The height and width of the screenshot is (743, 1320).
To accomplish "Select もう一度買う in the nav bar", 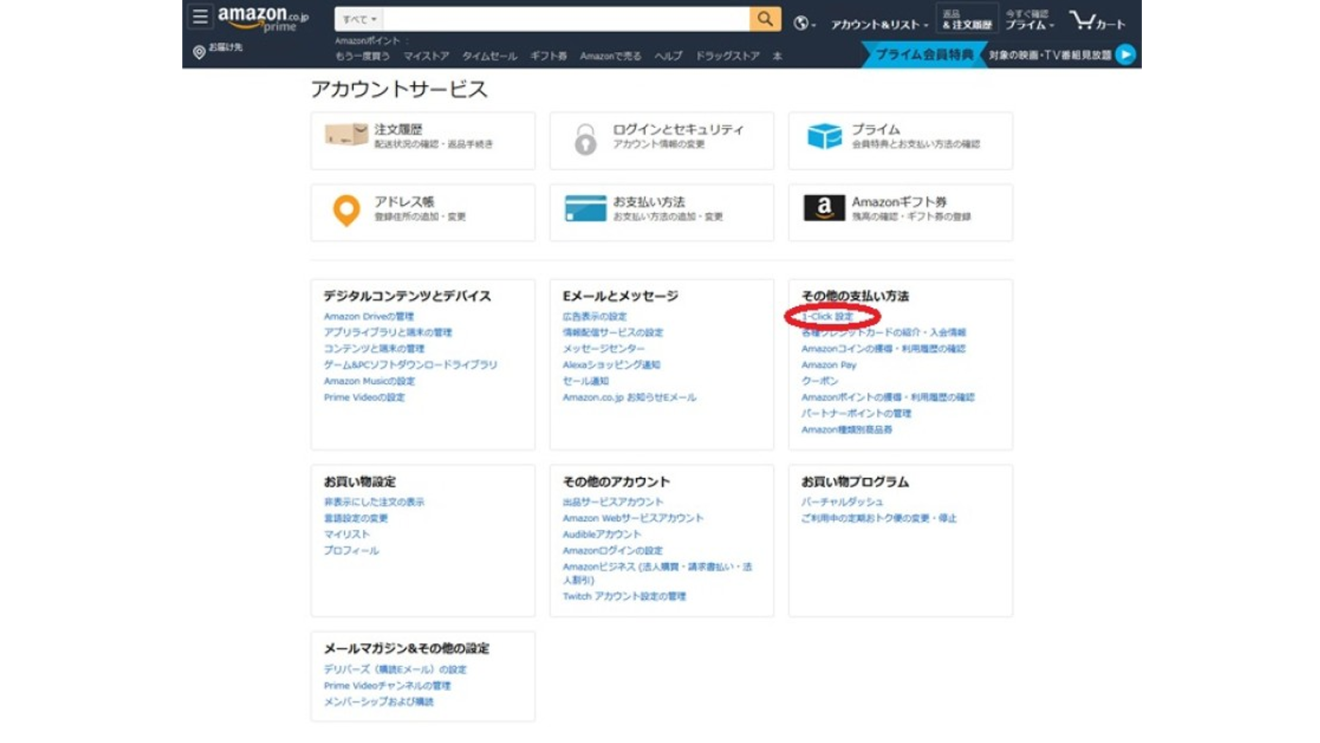I will [x=362, y=57].
